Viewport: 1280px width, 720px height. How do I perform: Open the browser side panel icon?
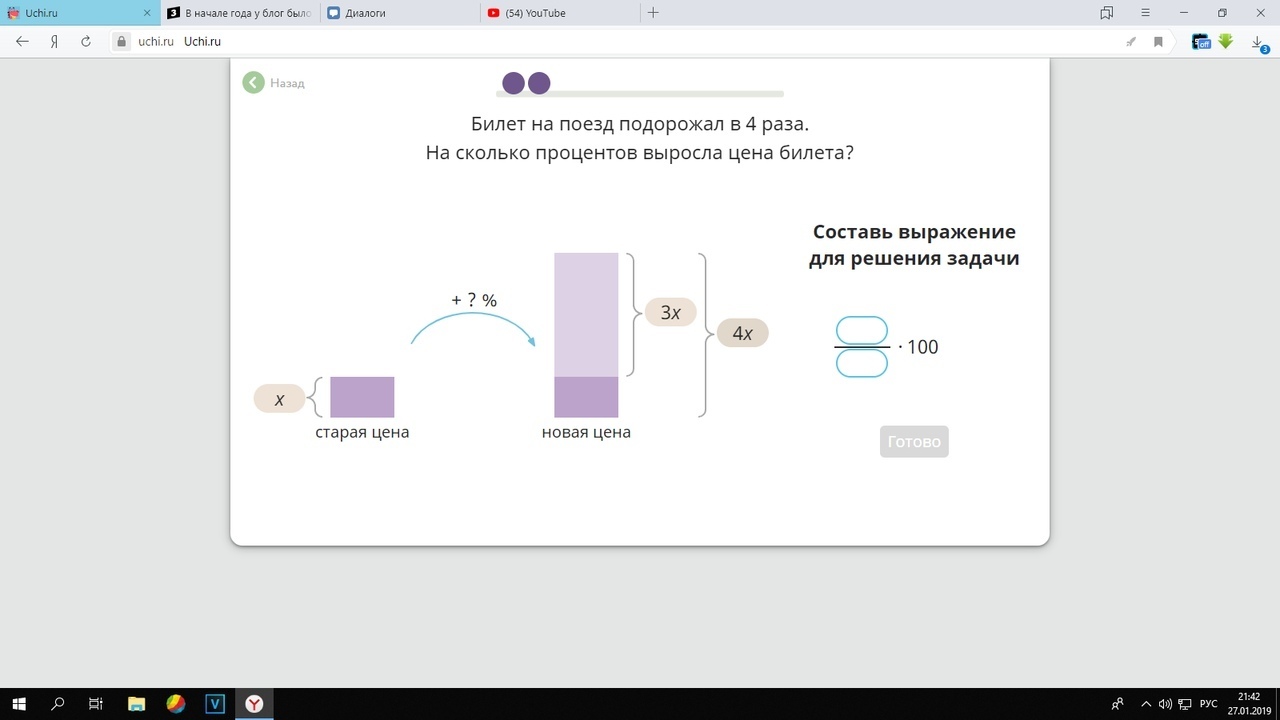[x=1107, y=13]
